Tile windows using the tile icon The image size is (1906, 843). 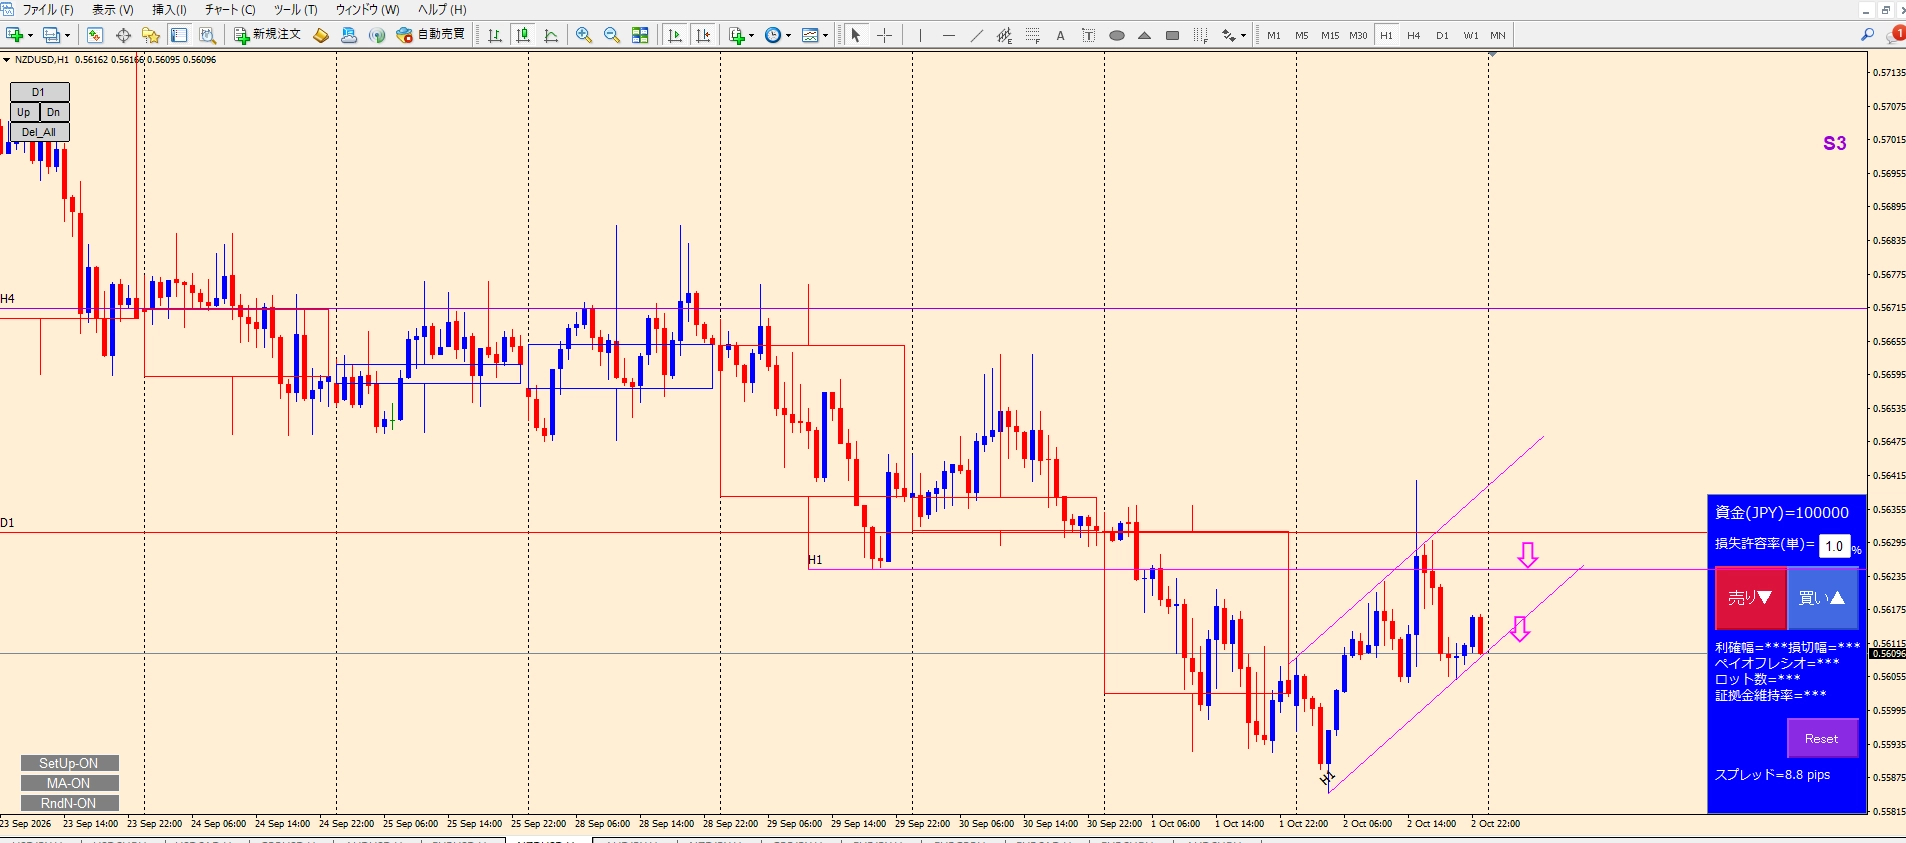640,35
